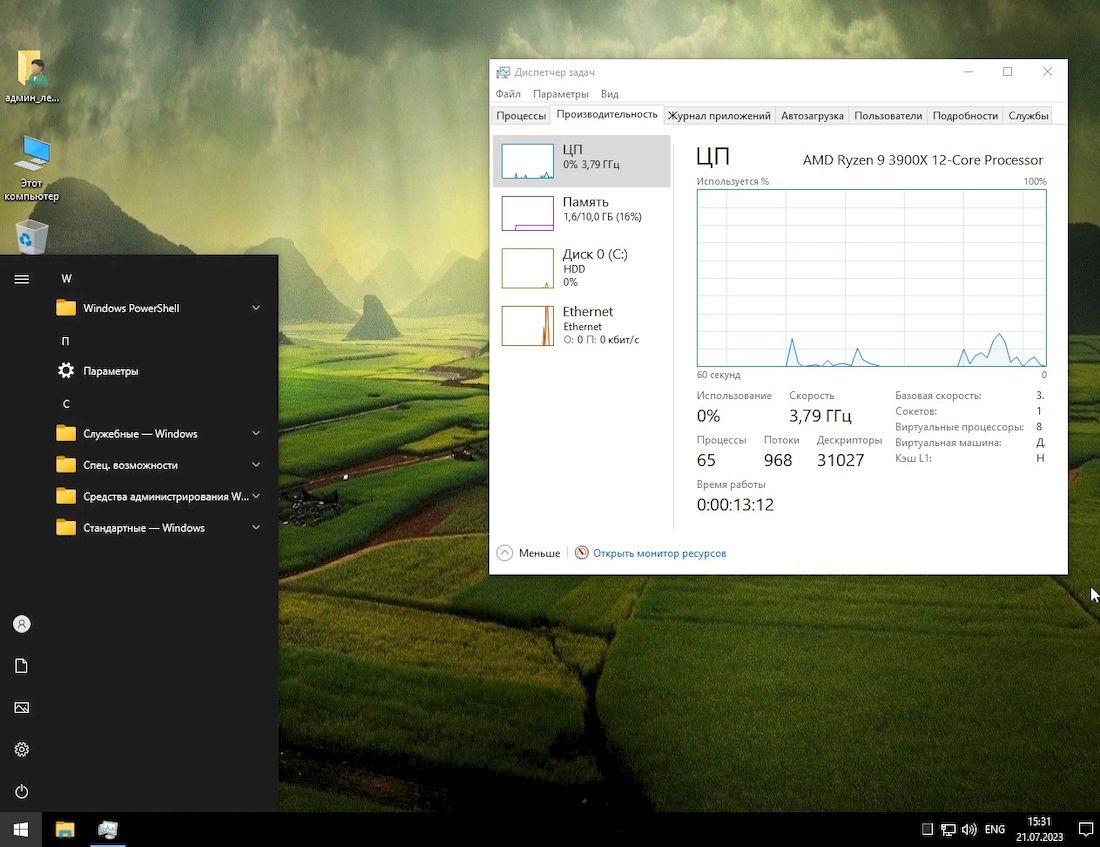Image resolution: width=1100 pixels, height=847 pixels.
Task: Click the letter П header in app list
Action: click(x=65, y=341)
